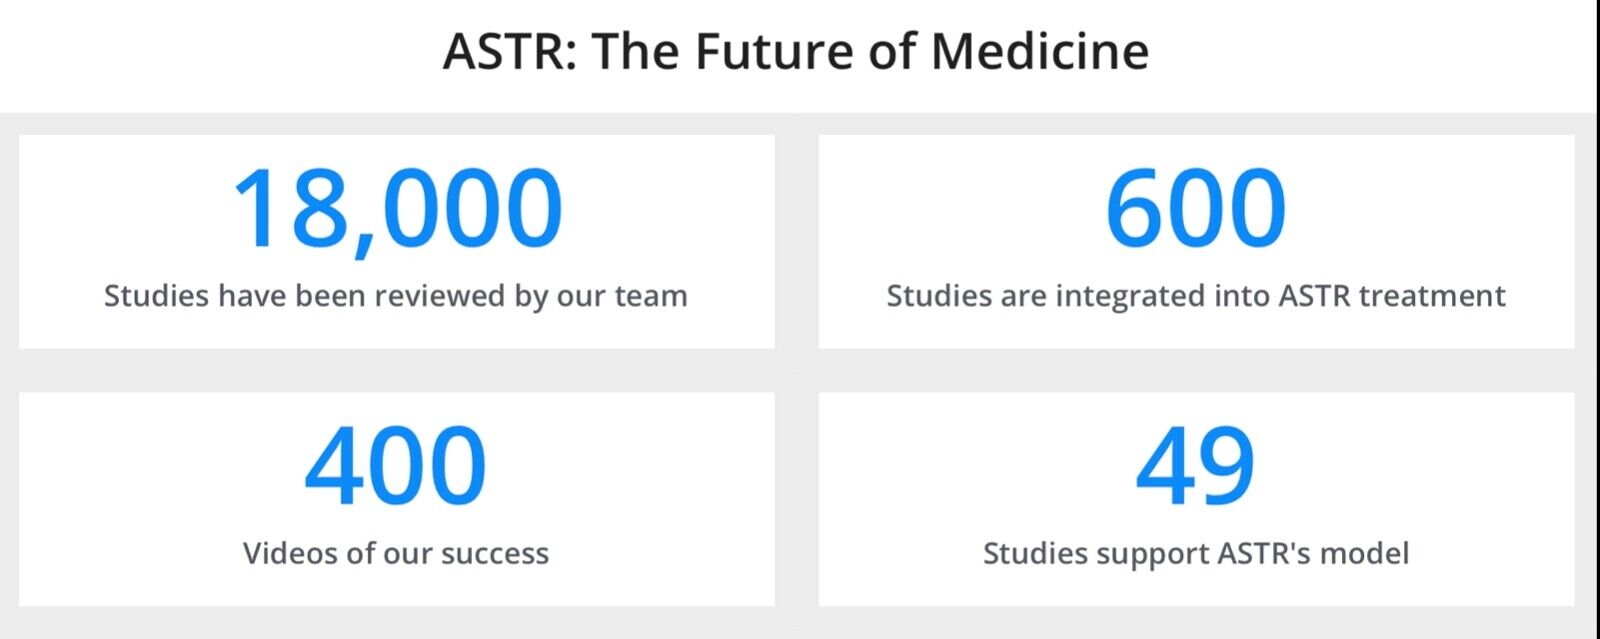Click the "ASTR: The Future of Medicine" heading
The image size is (1600, 639).
796,52
